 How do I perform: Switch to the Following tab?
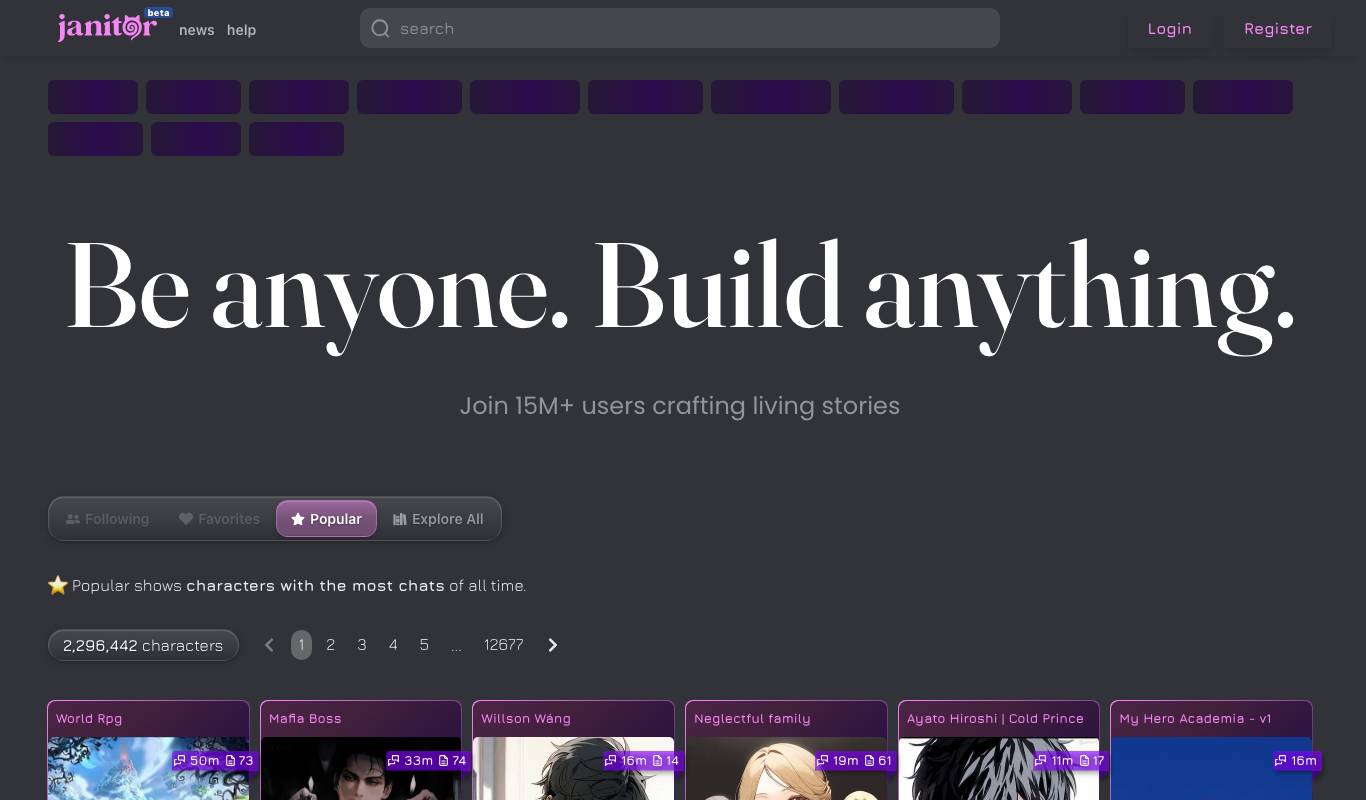[x=107, y=519]
